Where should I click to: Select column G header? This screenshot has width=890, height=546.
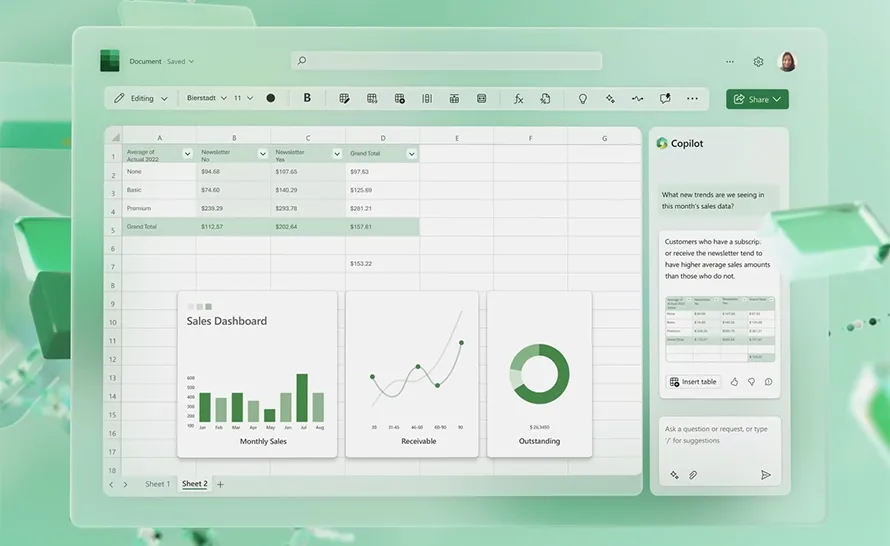(x=604, y=138)
